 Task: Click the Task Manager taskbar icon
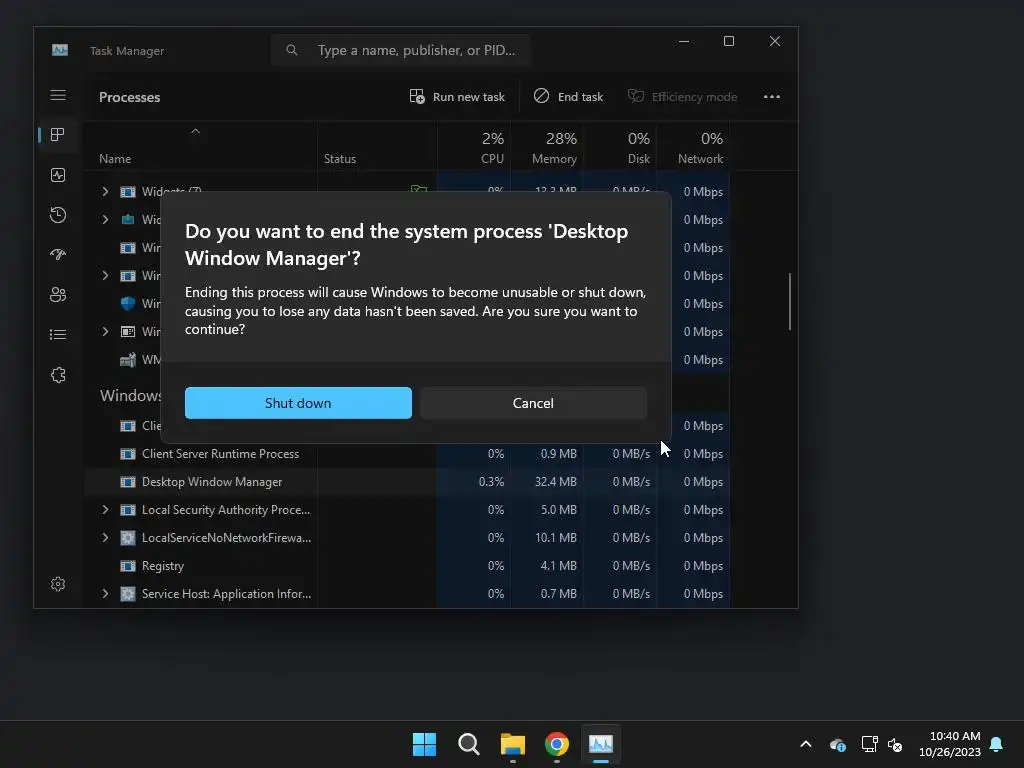(601, 744)
